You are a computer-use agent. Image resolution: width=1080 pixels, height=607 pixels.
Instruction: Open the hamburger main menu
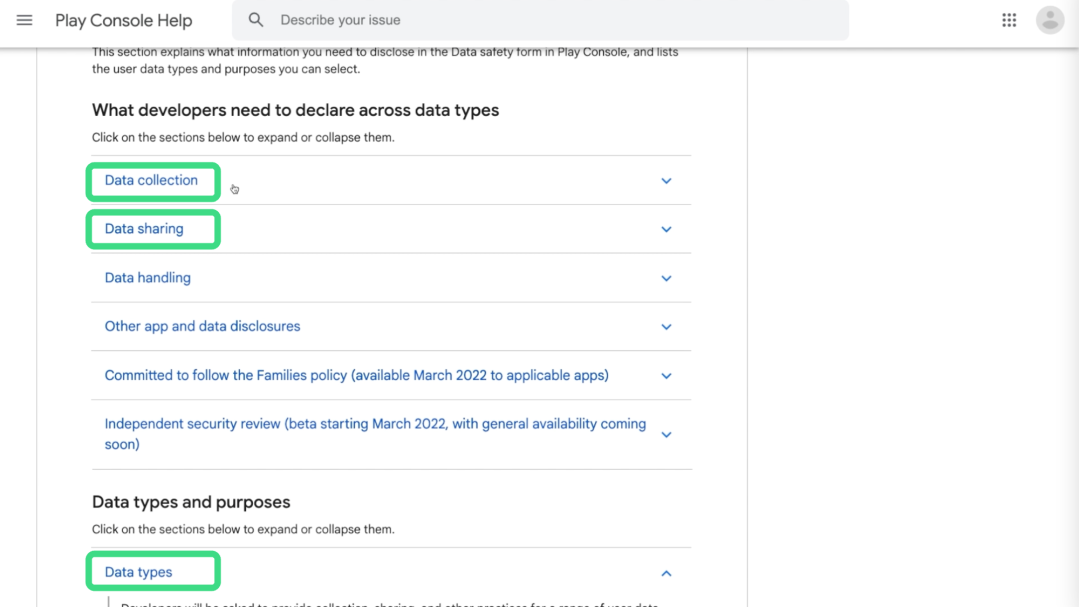pos(25,20)
